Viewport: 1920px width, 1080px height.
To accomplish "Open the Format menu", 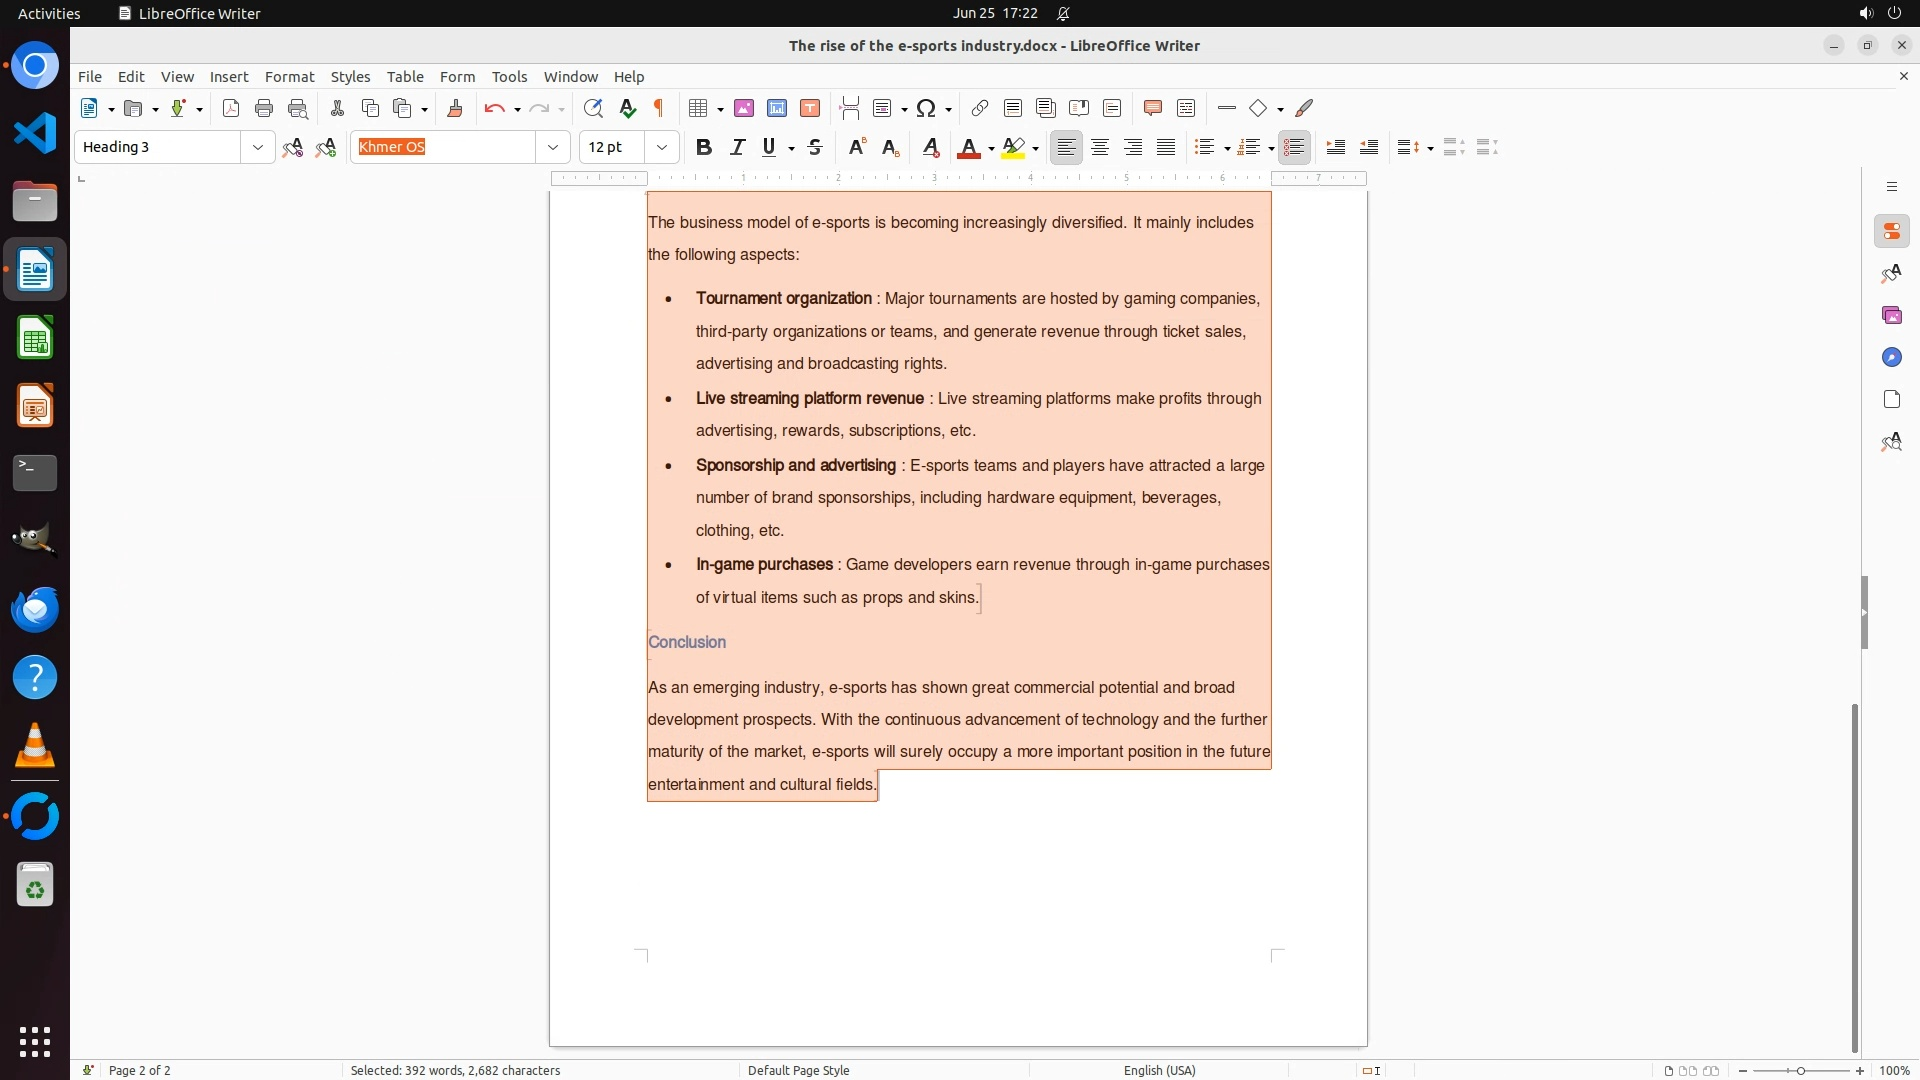I will [289, 77].
